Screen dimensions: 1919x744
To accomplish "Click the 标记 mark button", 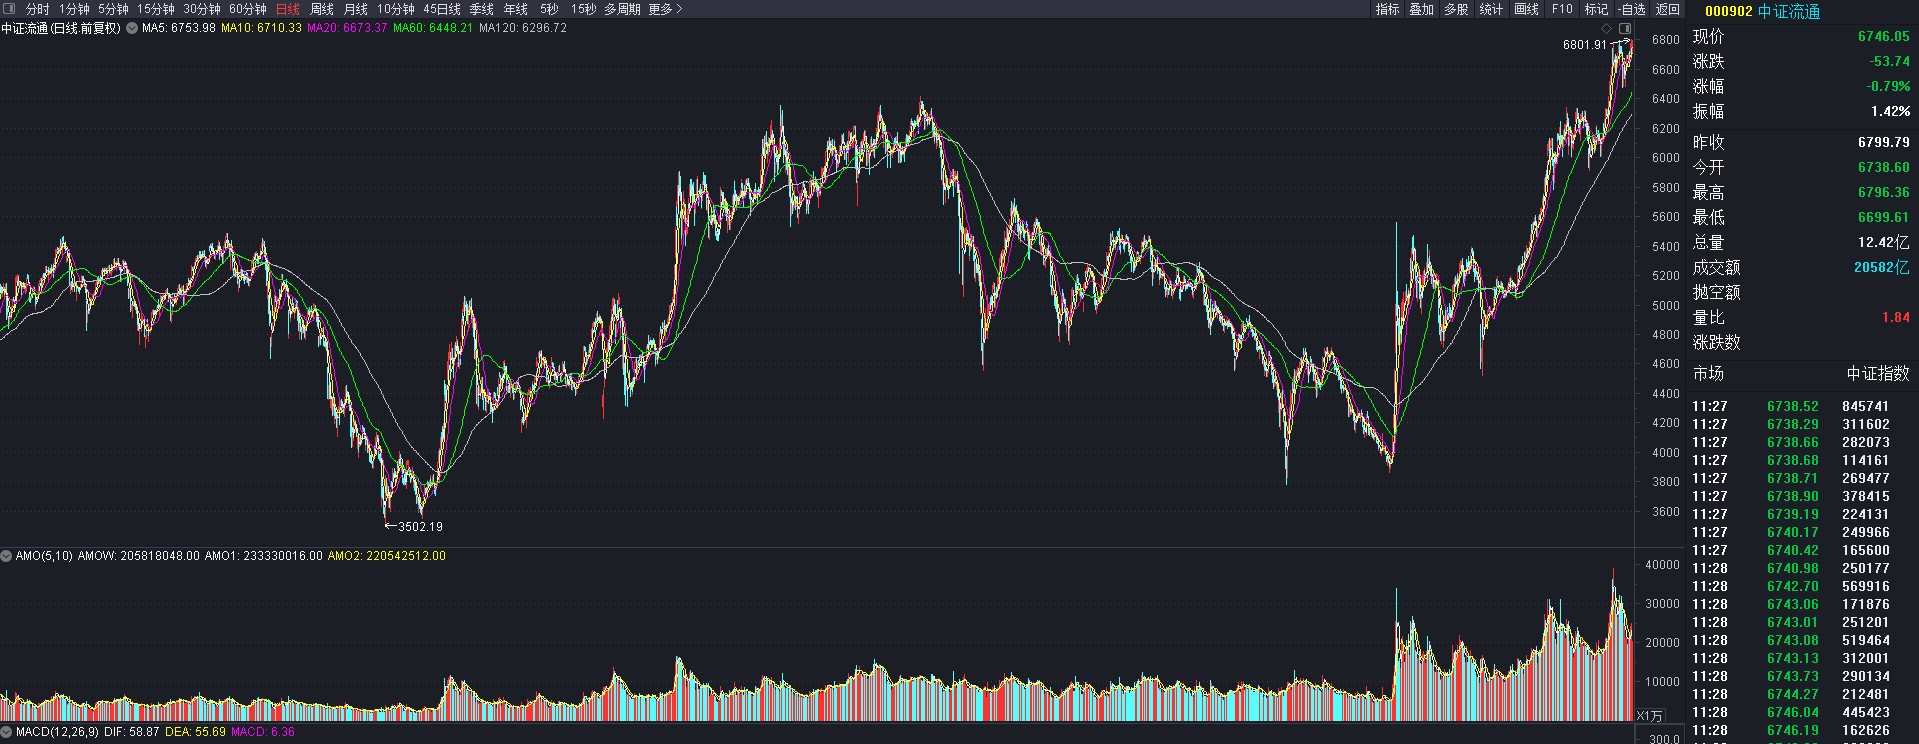I will click(x=1596, y=9).
